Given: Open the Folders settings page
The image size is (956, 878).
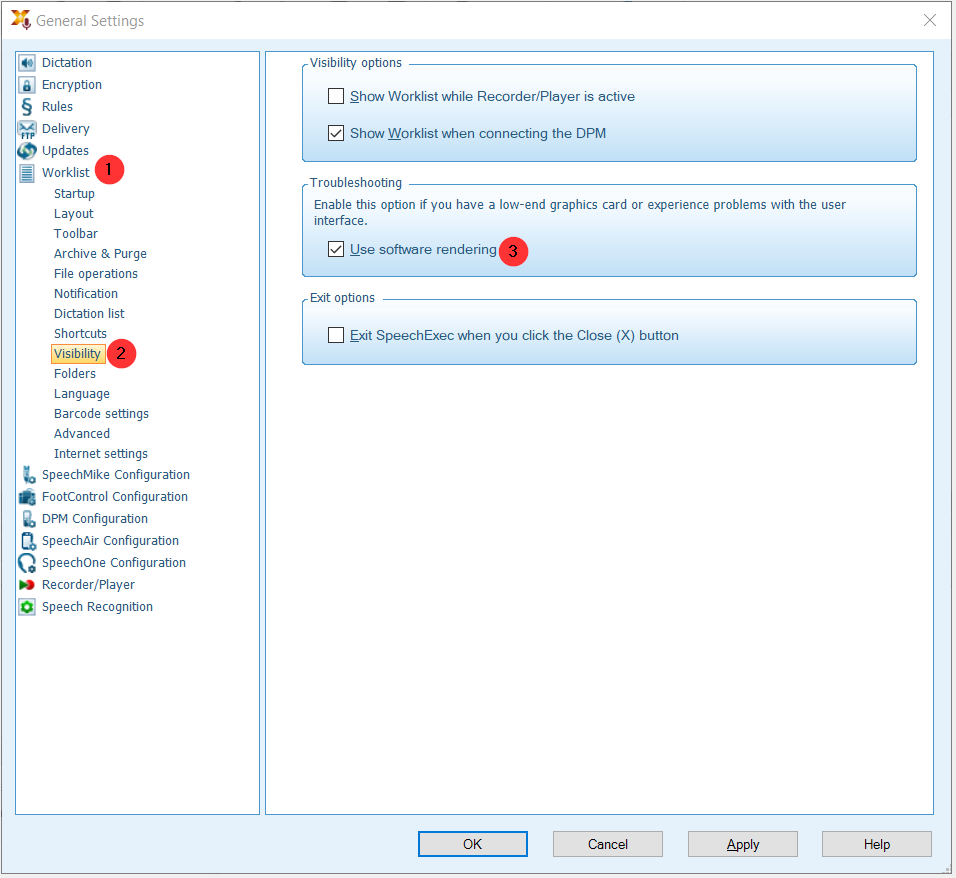Looking at the screenshot, I should [75, 373].
